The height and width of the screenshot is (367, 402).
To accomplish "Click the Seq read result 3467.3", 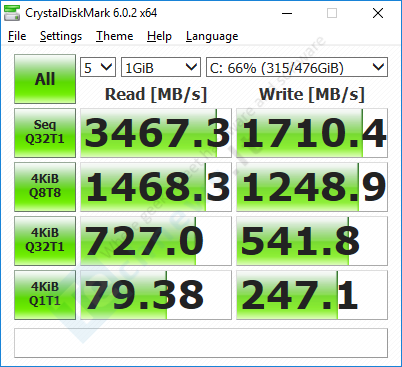I will point(156,133).
